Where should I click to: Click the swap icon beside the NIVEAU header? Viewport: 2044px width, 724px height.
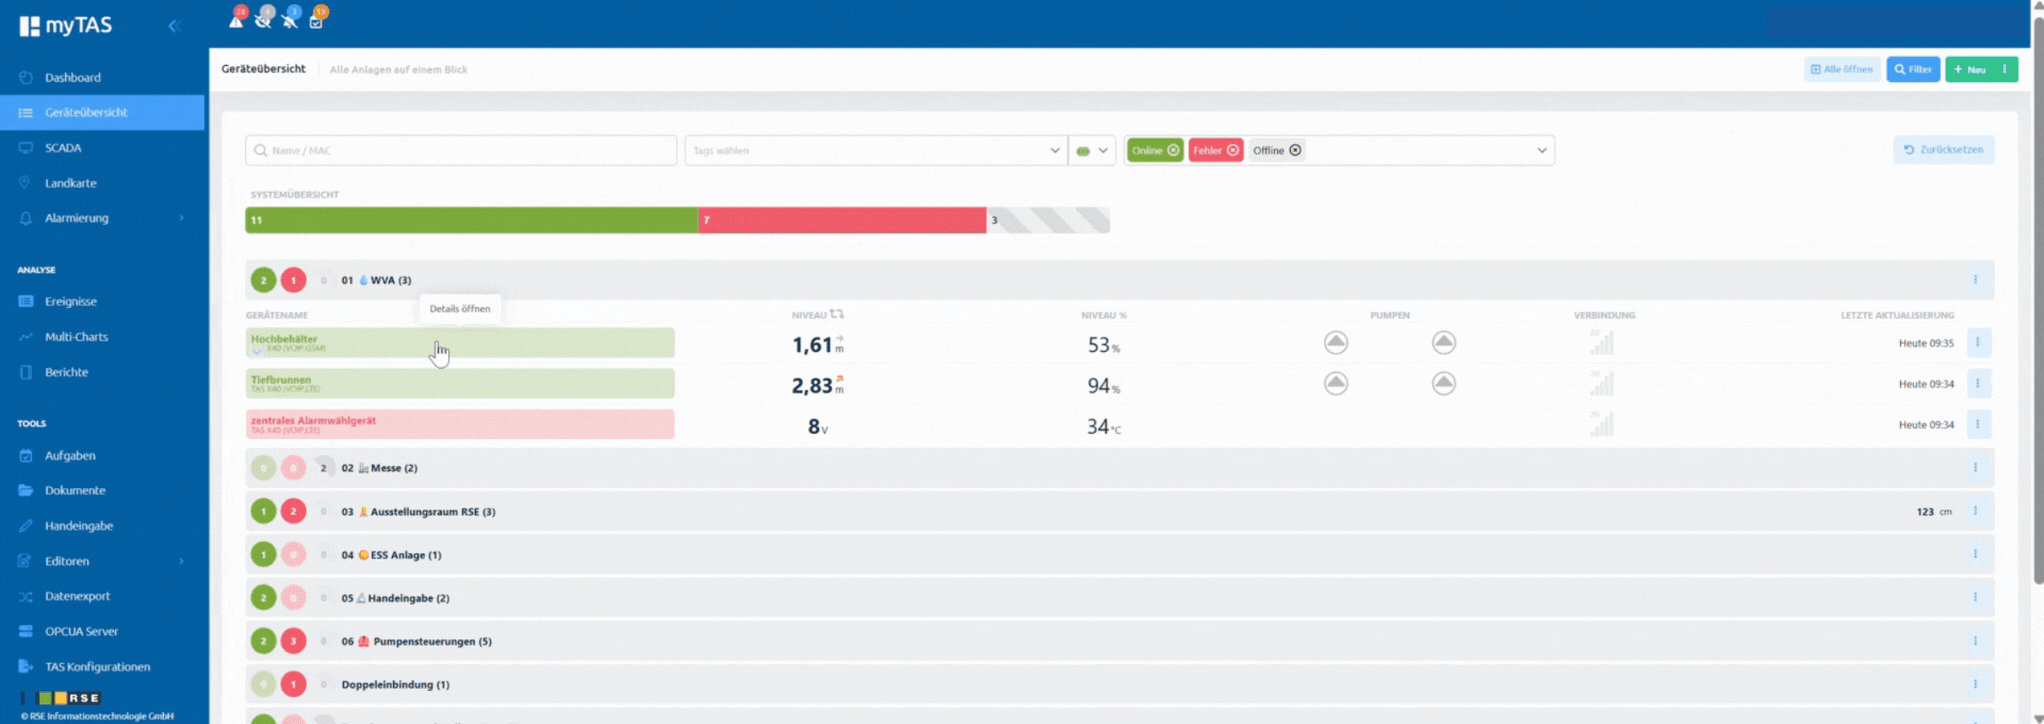tap(837, 314)
